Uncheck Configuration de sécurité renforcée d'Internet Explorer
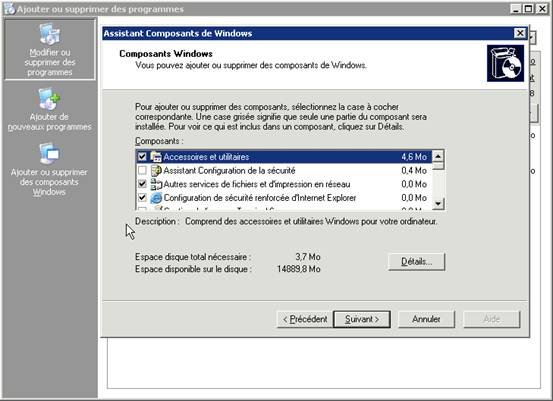 coord(142,198)
